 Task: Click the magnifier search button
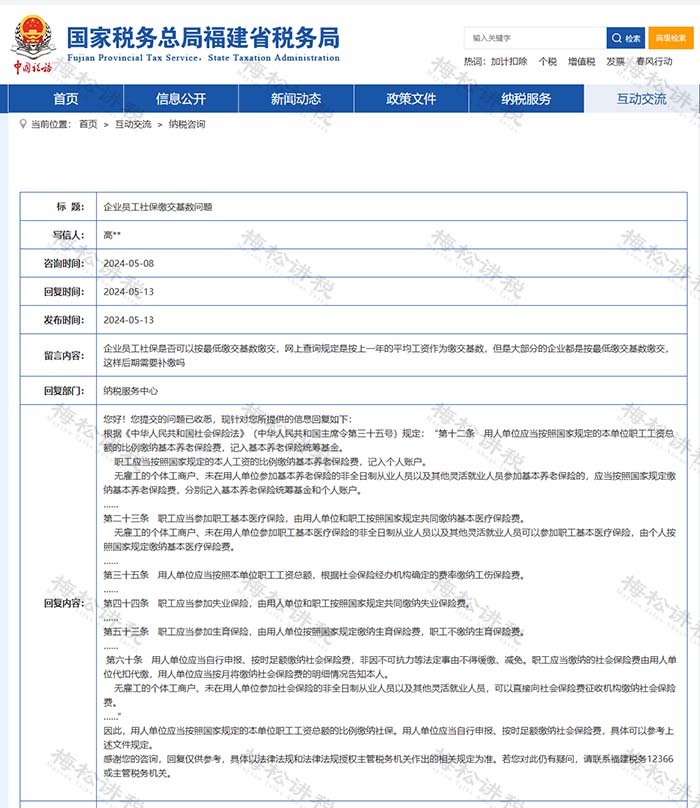[626, 38]
